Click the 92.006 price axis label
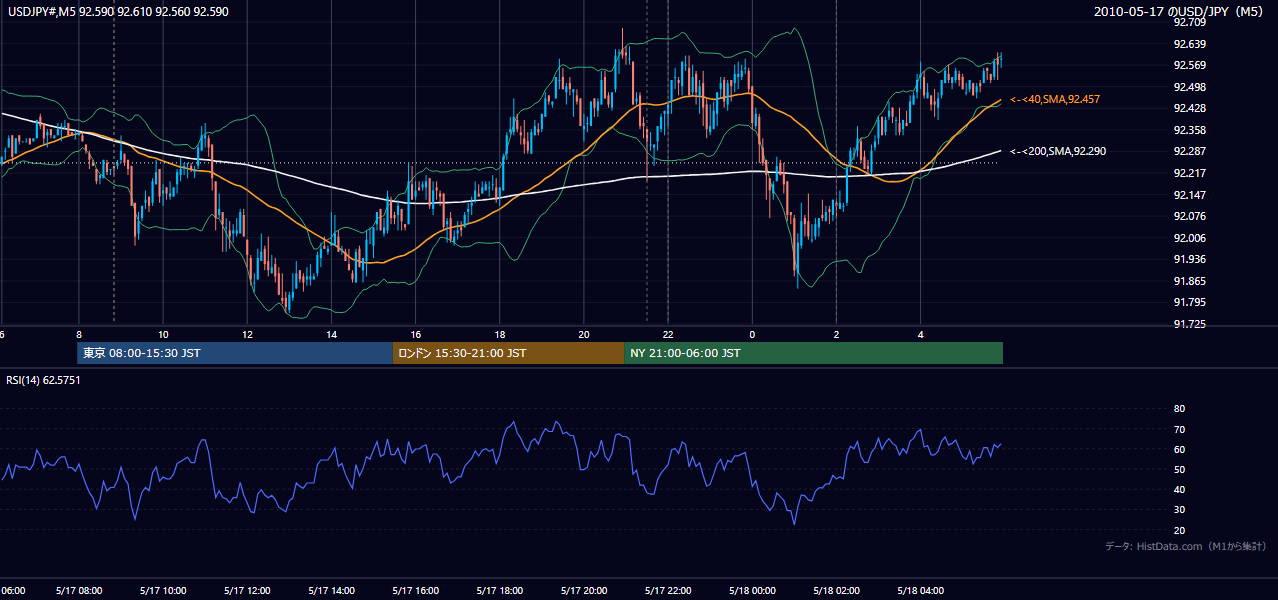The width and height of the screenshot is (1278, 600). tap(1190, 238)
